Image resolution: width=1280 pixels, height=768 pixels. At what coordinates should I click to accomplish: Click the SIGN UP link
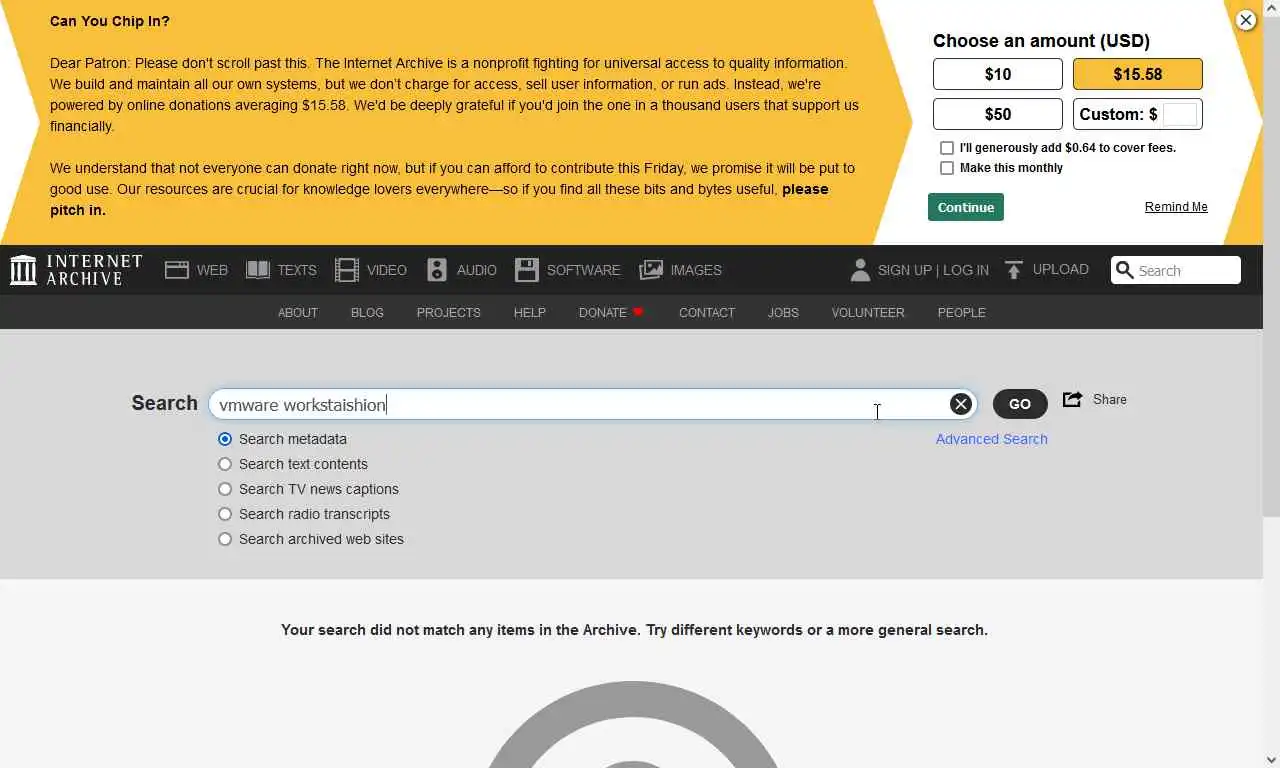(904, 270)
